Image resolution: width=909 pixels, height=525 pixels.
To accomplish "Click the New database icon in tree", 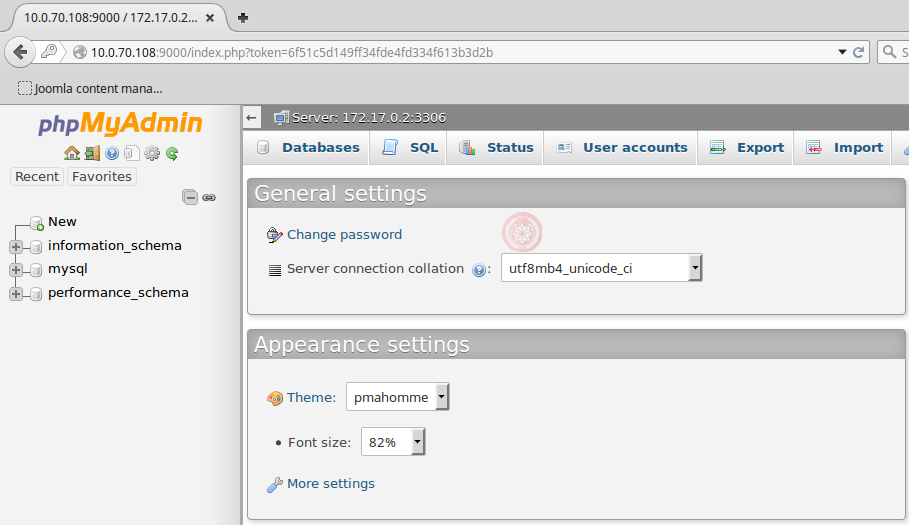I will coord(37,223).
